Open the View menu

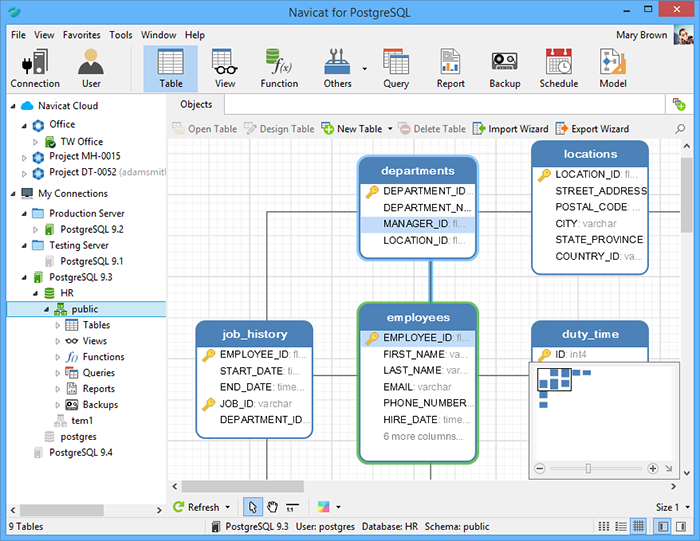[44, 35]
